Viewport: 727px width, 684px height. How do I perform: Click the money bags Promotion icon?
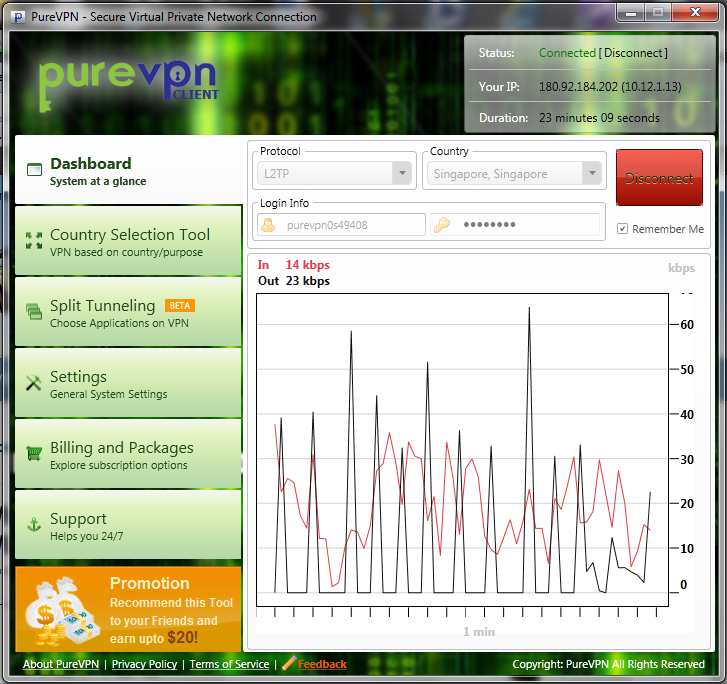(63, 611)
